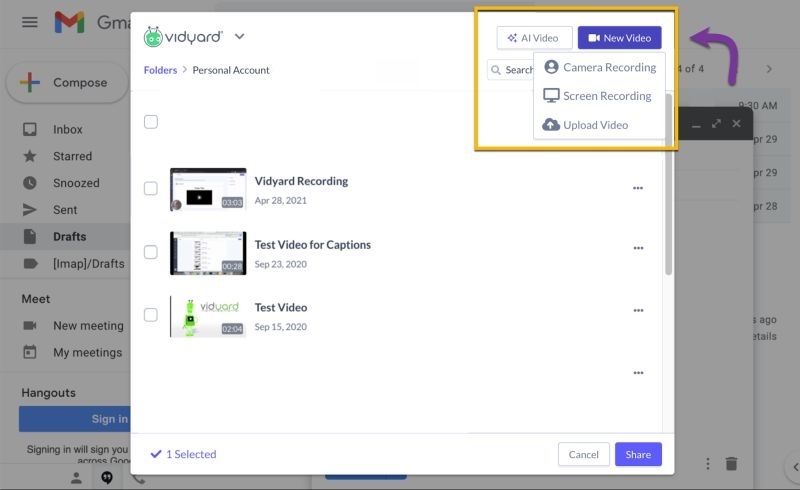This screenshot has width=800, height=490.
Task: Click the Snoozed clock icon in sidebar
Action: [30, 183]
